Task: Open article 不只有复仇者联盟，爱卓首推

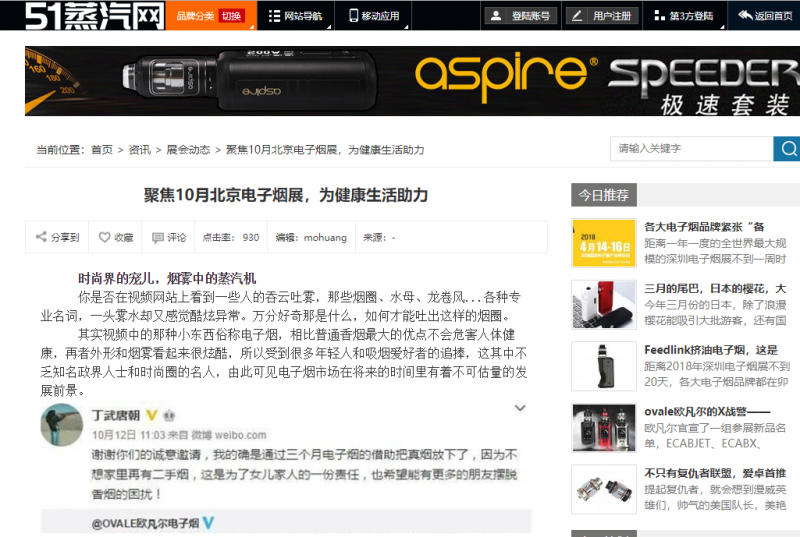Action: coord(715,473)
